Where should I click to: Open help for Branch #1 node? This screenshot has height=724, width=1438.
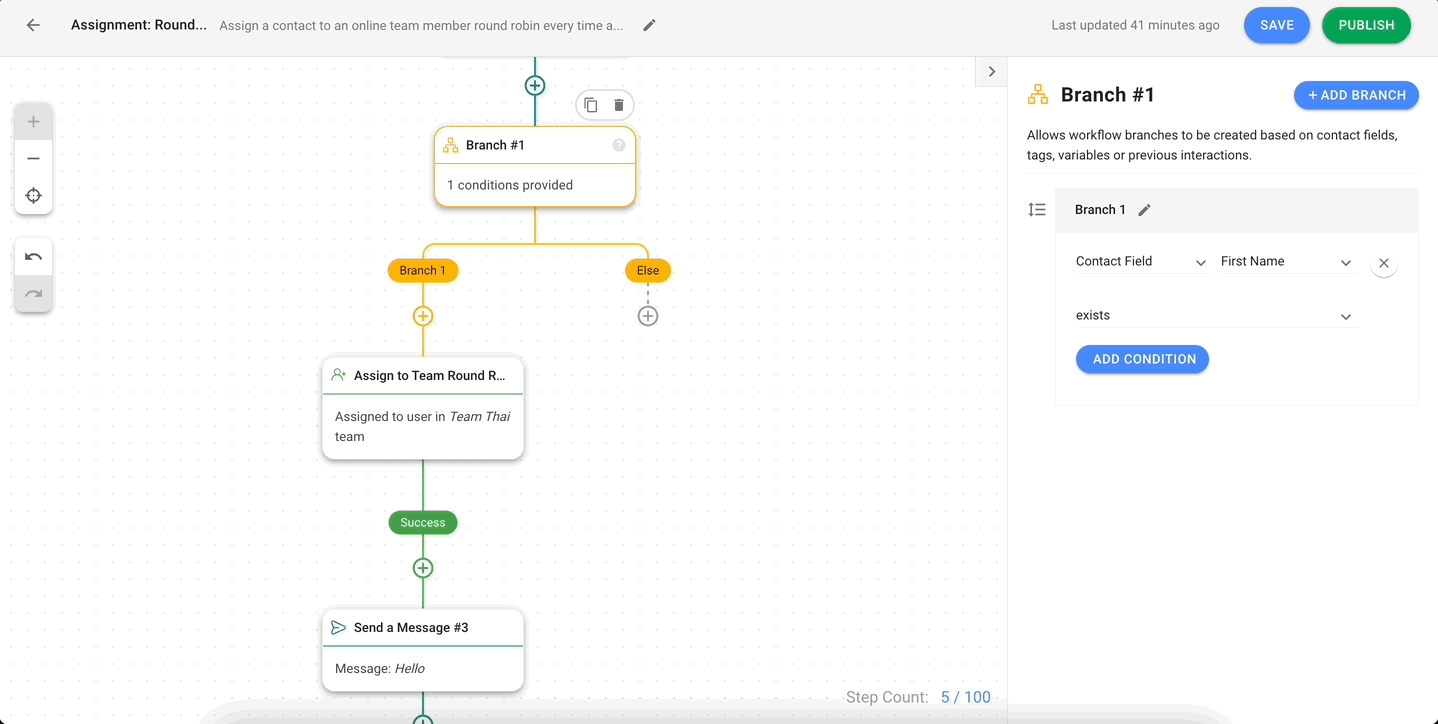click(x=619, y=145)
